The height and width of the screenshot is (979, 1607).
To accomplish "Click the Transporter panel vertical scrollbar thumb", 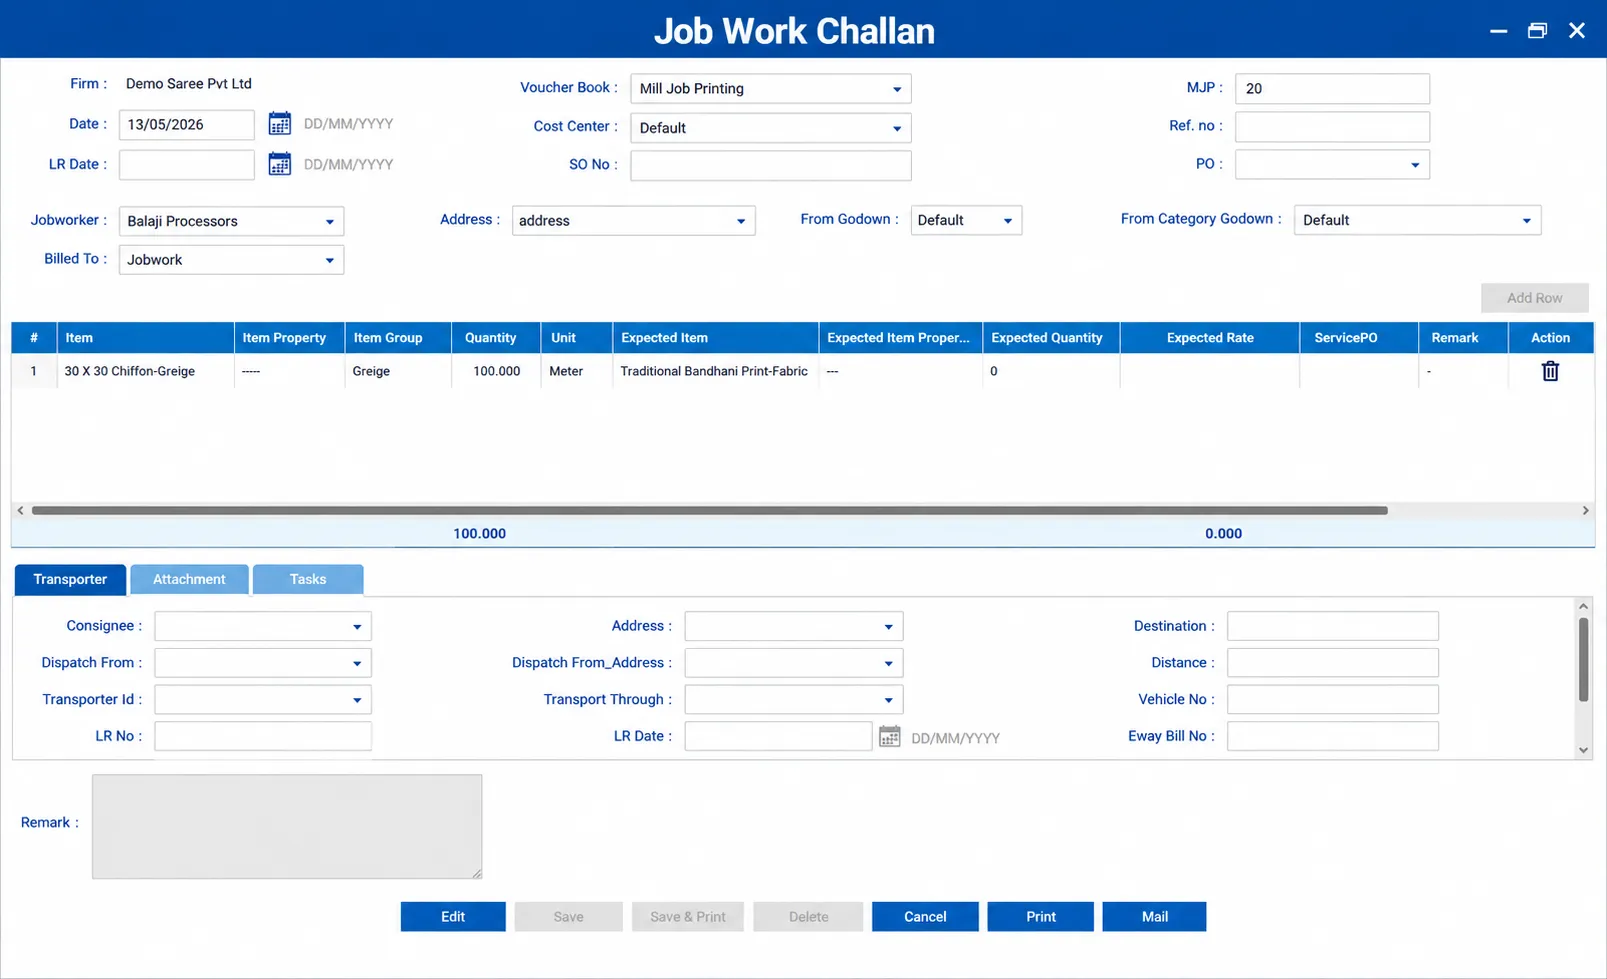I will click(x=1583, y=660).
